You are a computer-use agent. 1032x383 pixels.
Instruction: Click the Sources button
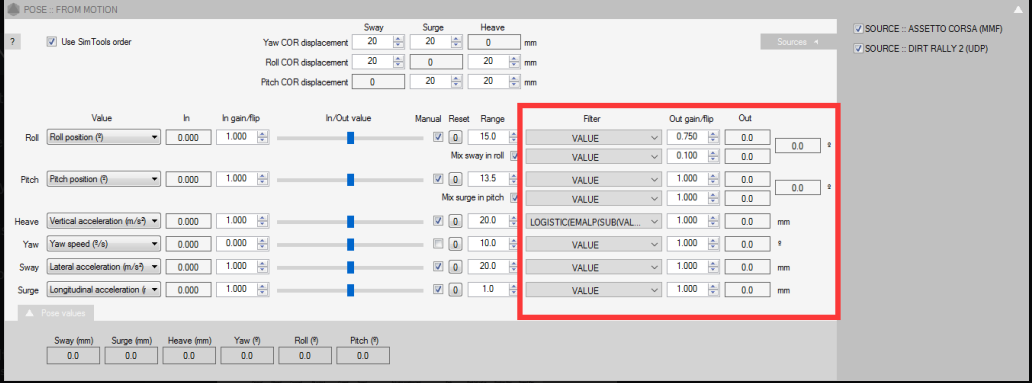tap(796, 41)
